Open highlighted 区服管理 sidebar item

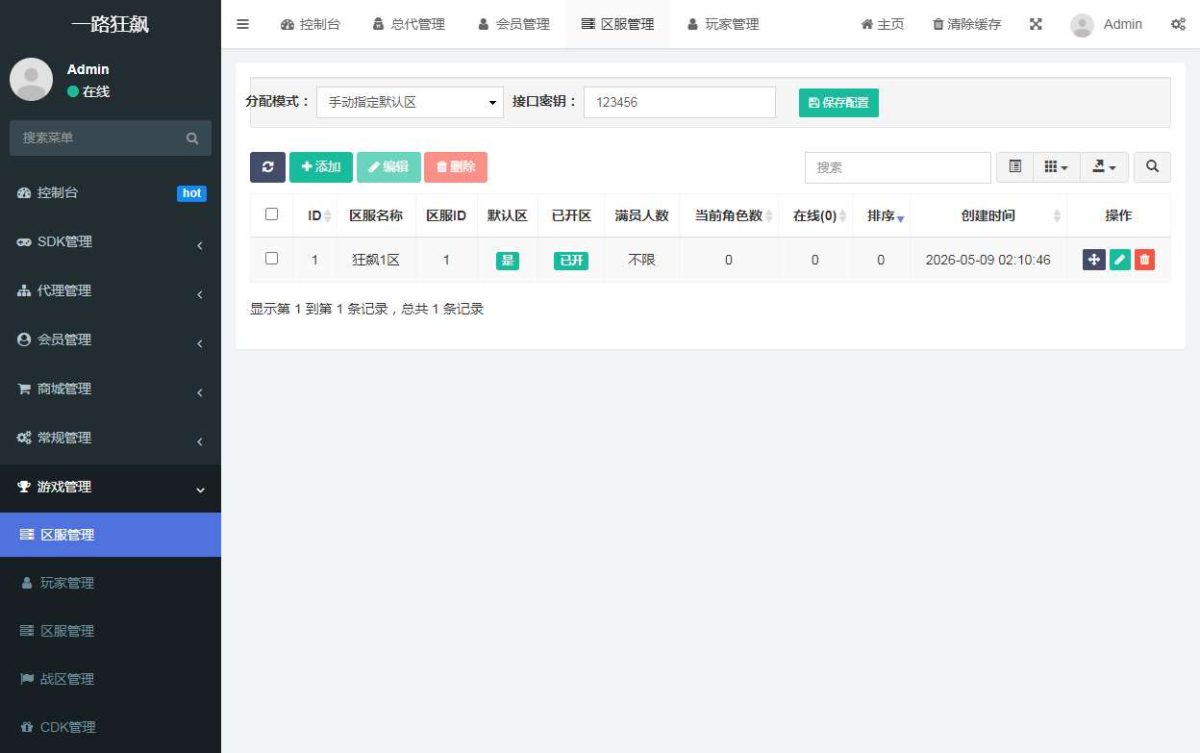coord(110,535)
